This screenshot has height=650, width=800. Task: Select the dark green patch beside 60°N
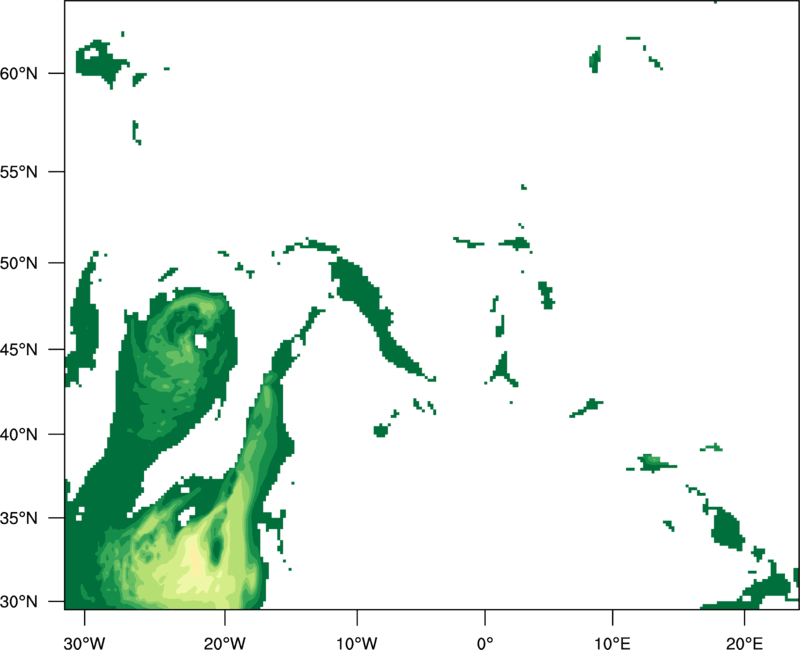point(100,62)
